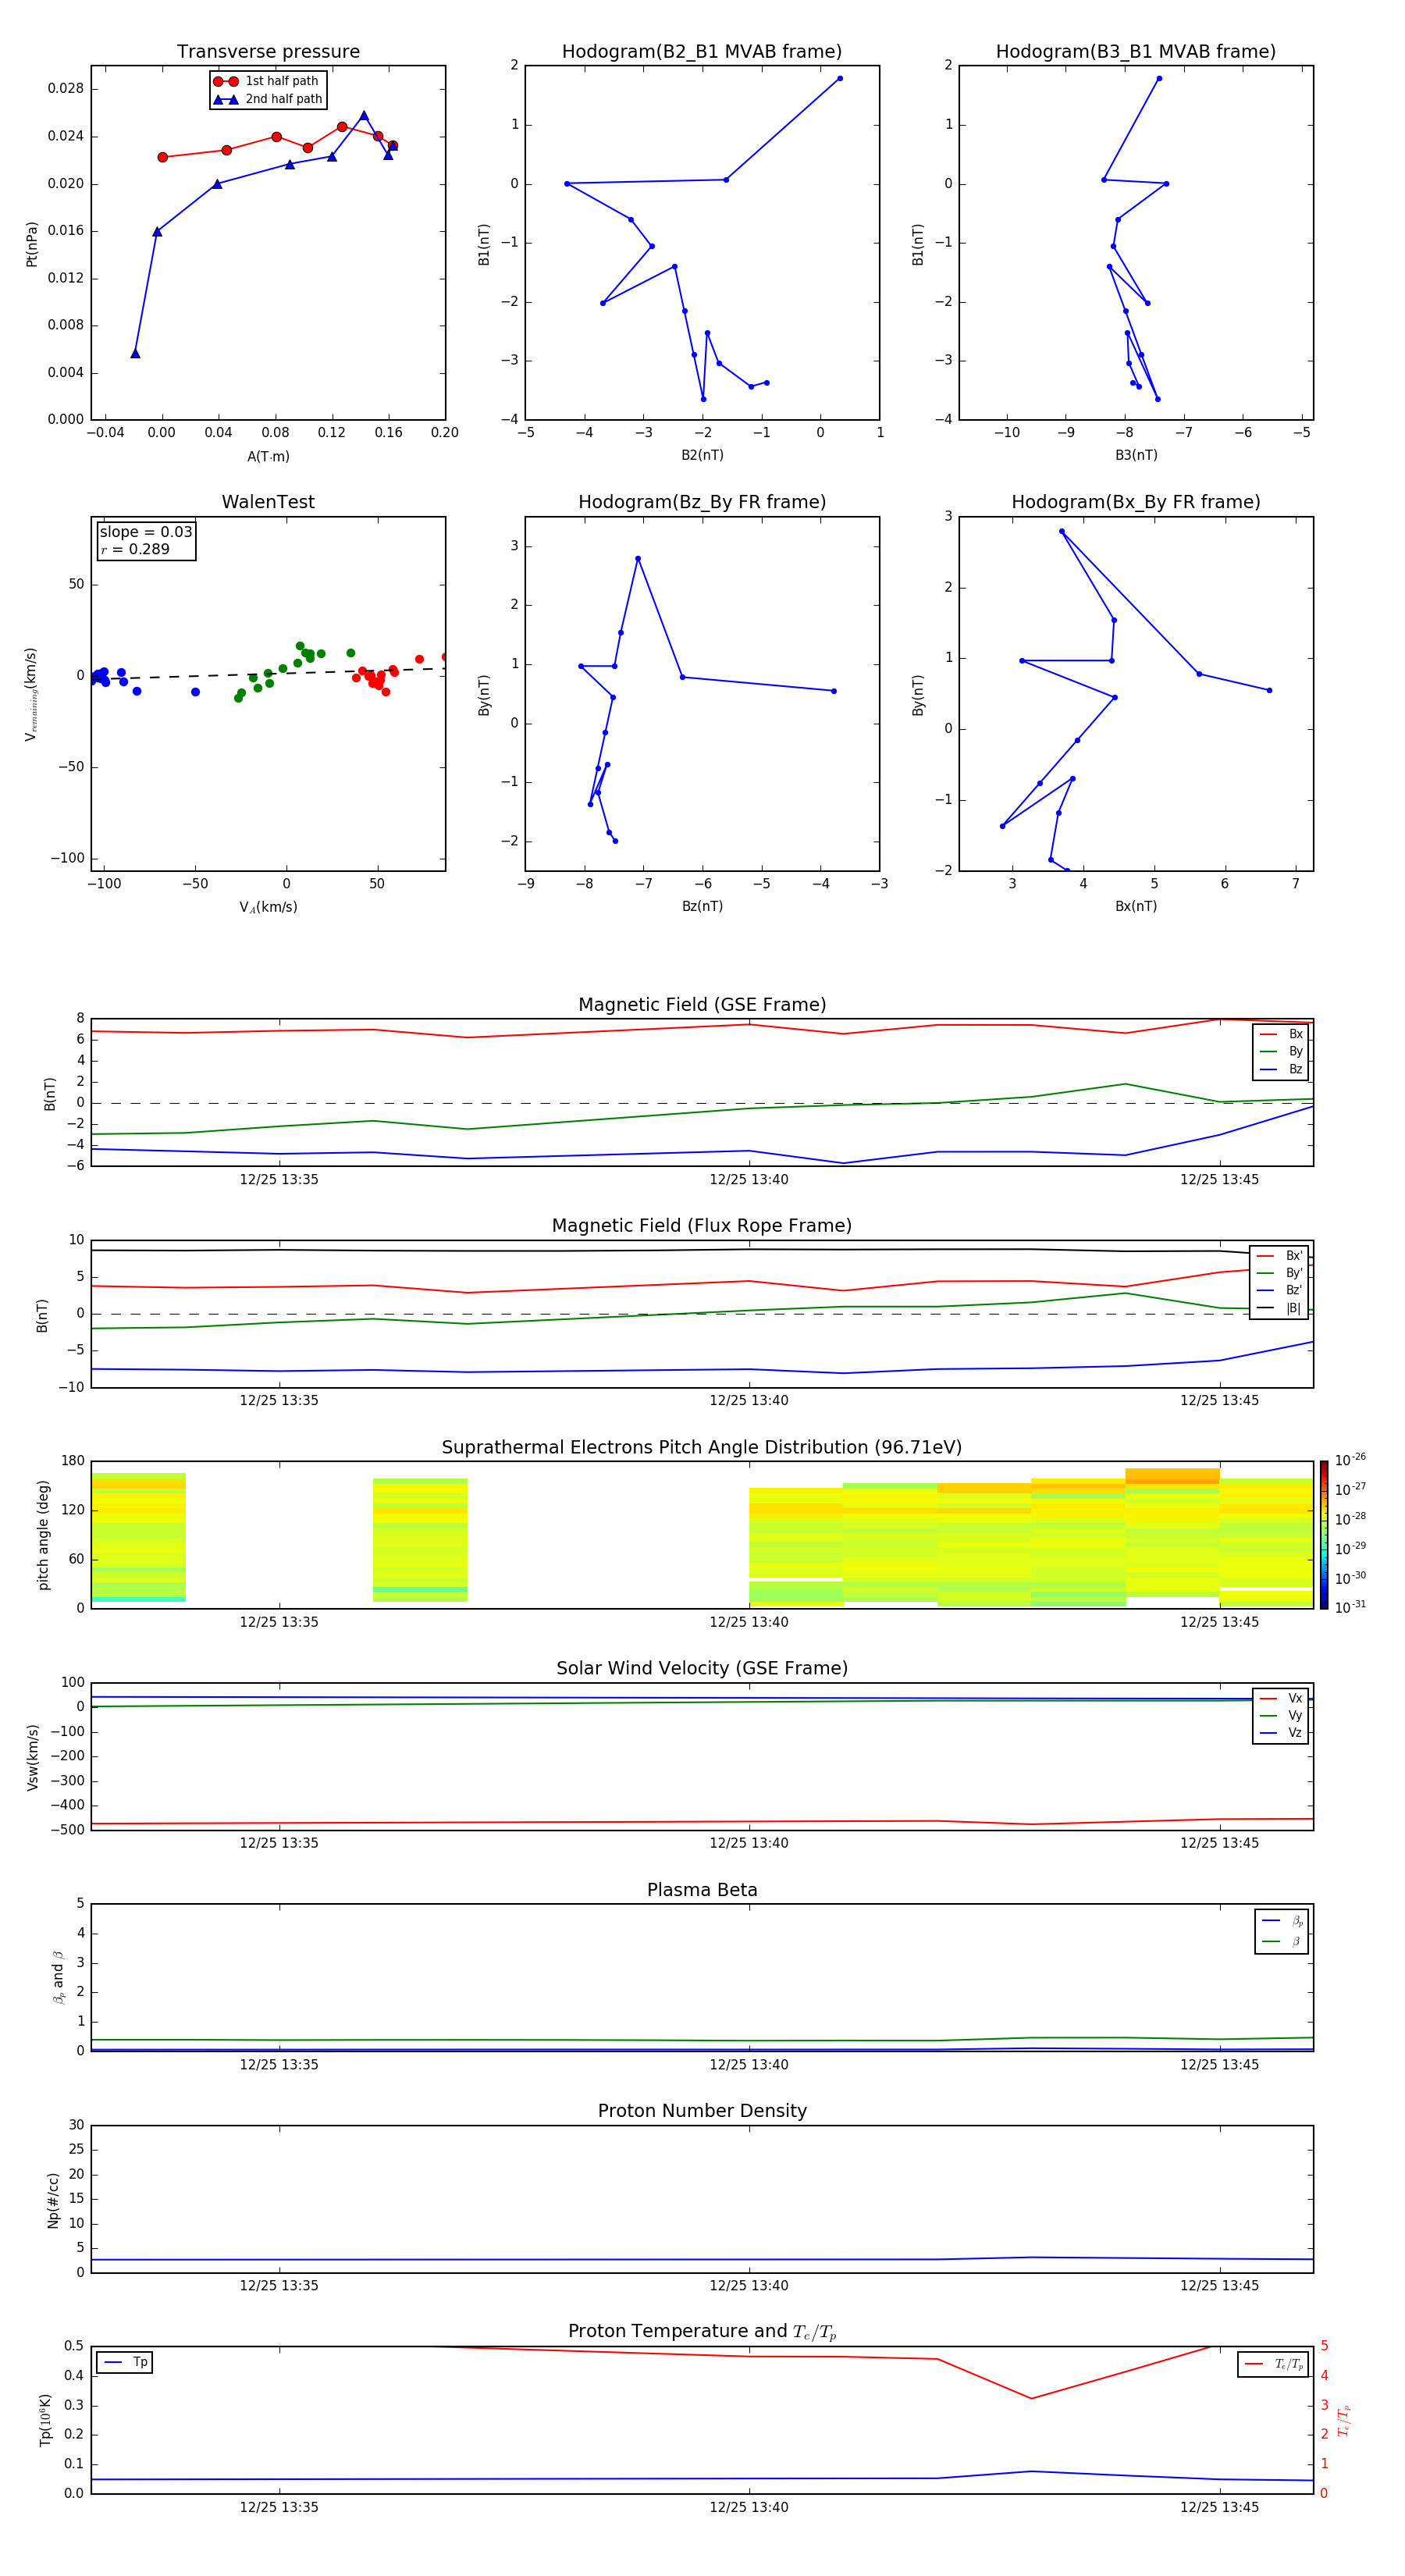Select the Tp legend entry

(125, 2362)
